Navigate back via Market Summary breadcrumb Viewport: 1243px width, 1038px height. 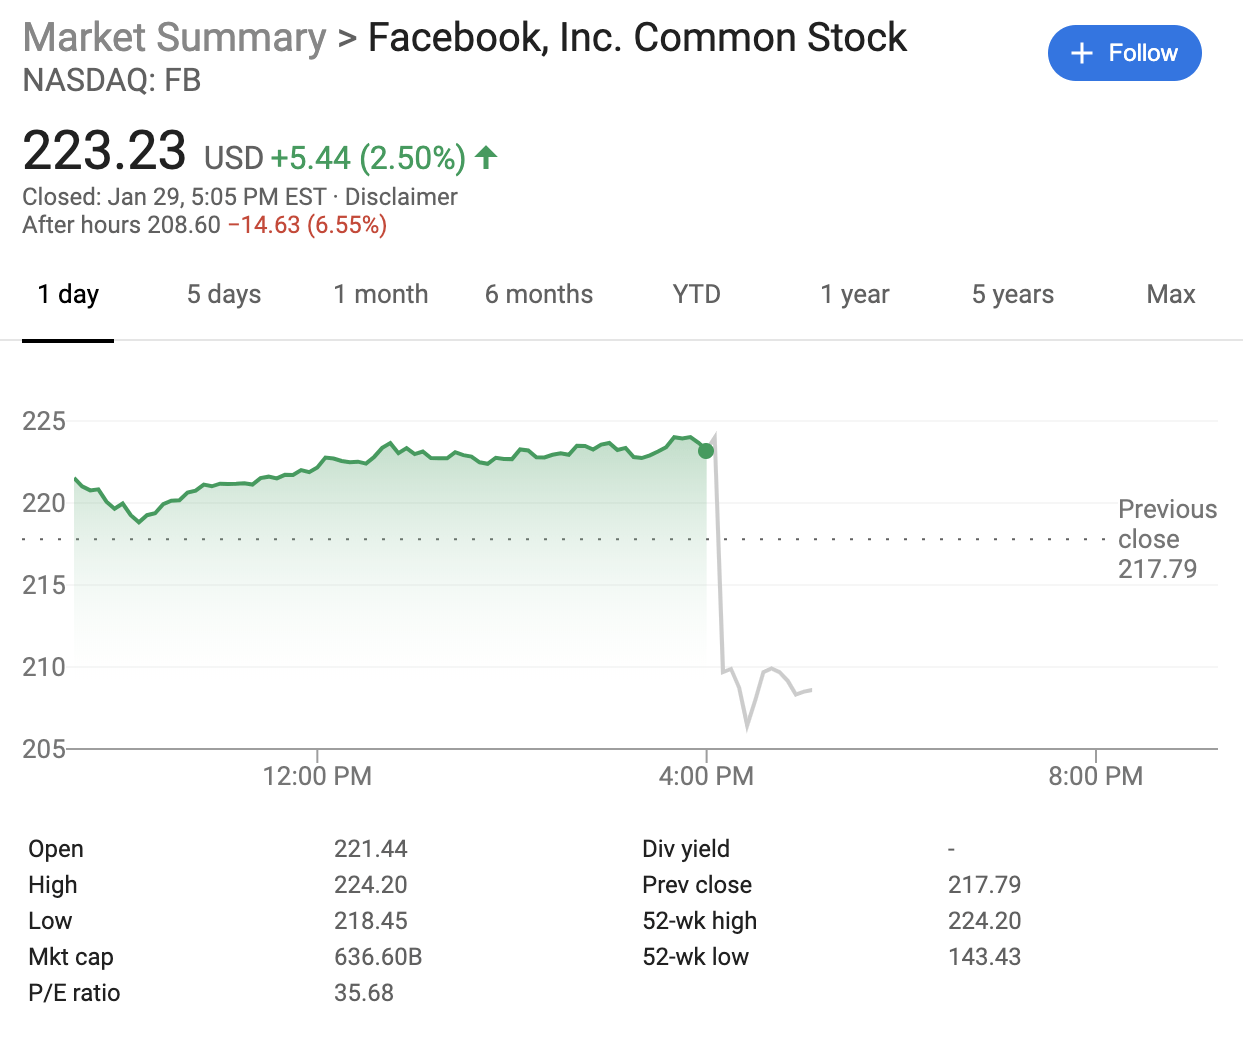[x=174, y=37]
